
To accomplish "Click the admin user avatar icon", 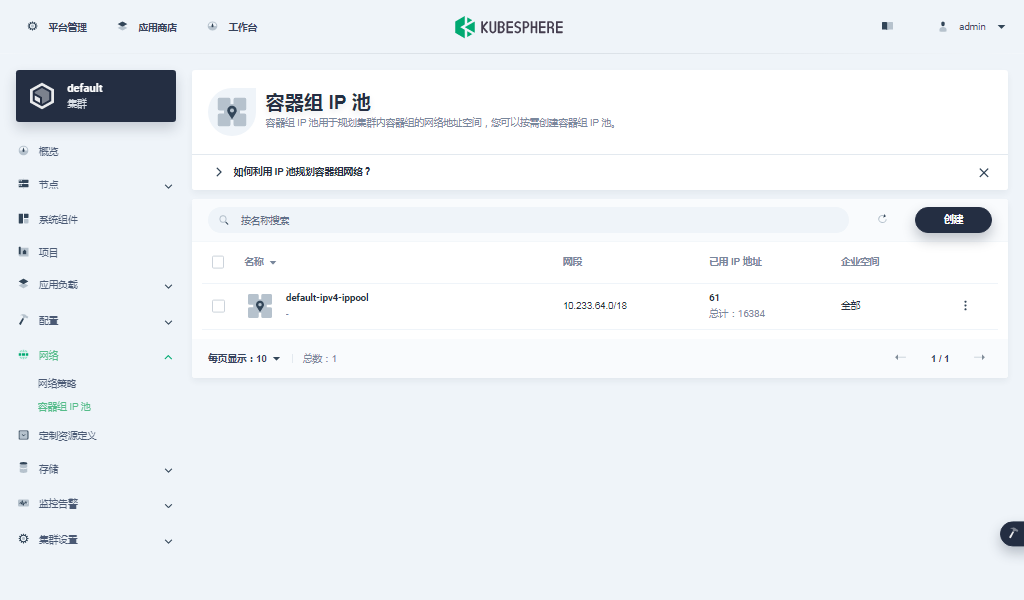I will [942, 27].
